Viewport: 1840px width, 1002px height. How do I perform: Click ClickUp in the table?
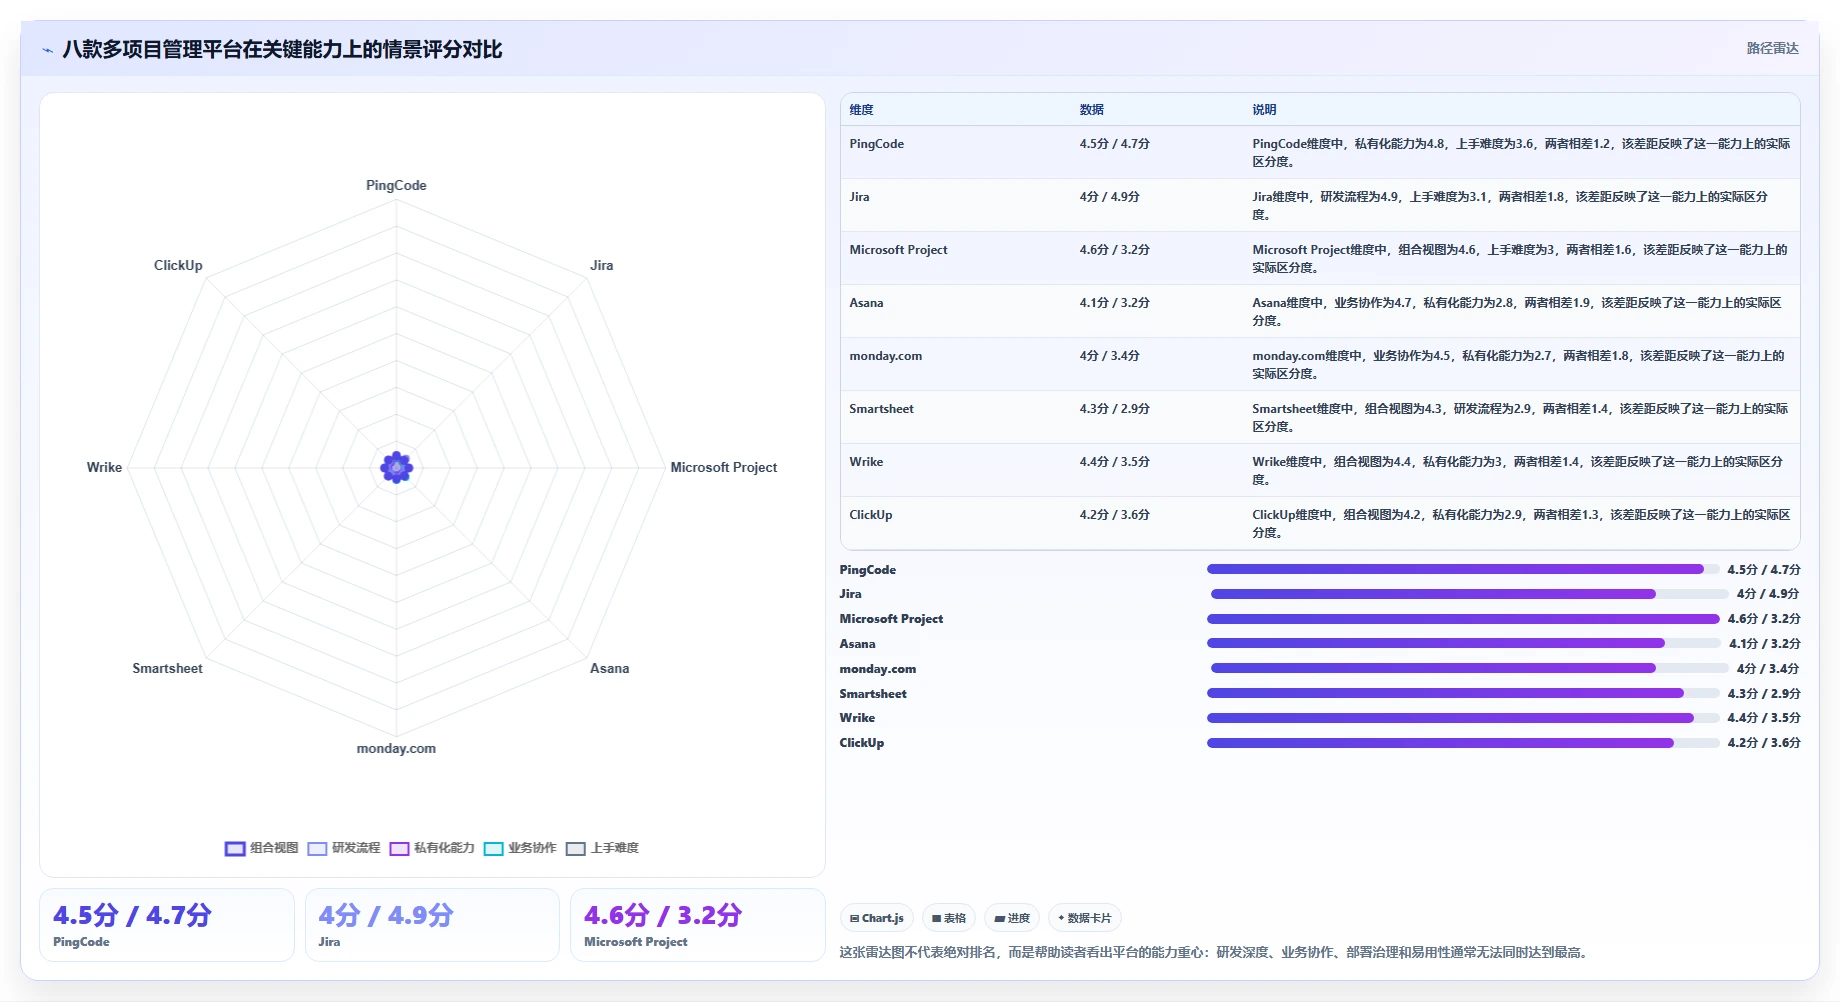[870, 515]
